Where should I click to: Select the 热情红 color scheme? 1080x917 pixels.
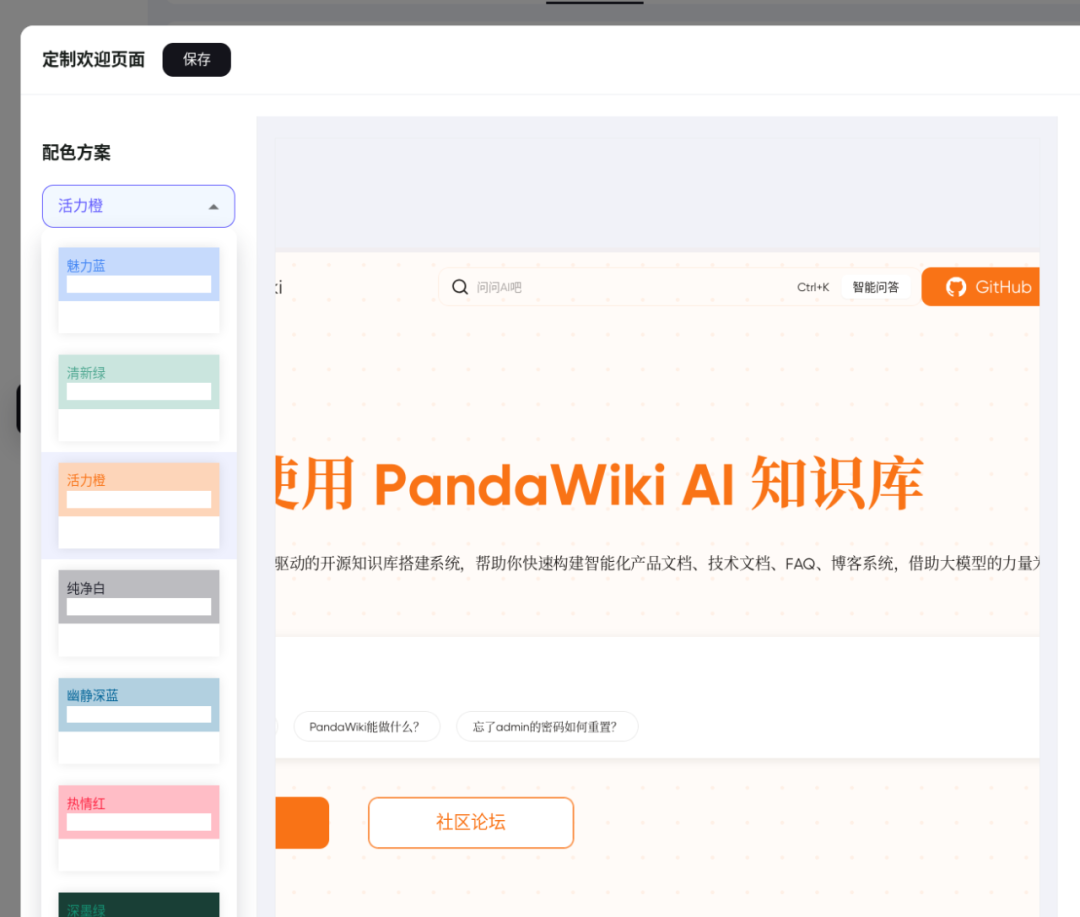138,828
